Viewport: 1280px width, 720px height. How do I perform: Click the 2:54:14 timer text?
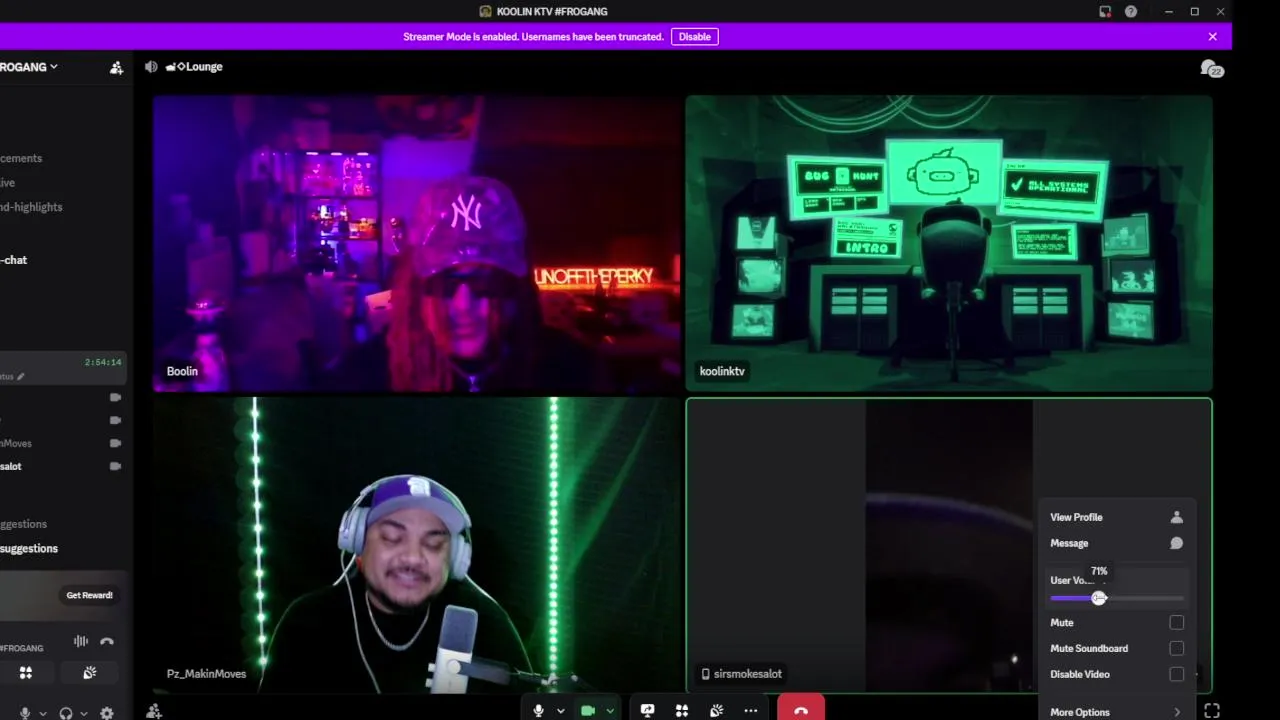103,362
